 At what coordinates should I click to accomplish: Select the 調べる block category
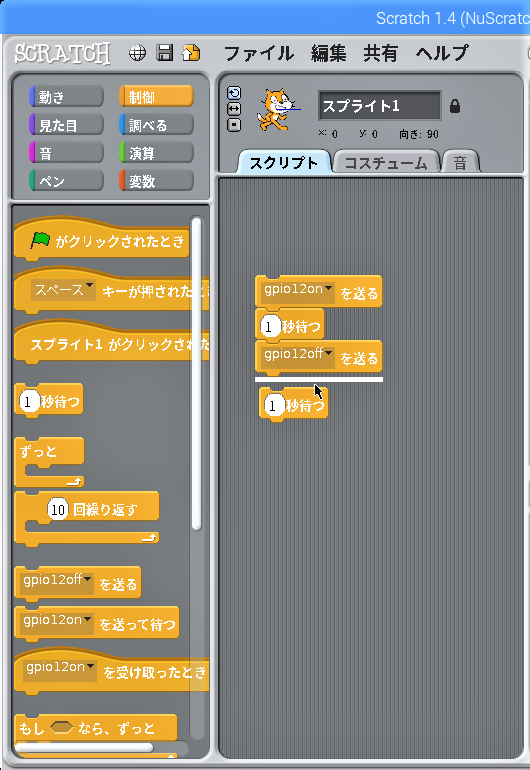(156, 125)
